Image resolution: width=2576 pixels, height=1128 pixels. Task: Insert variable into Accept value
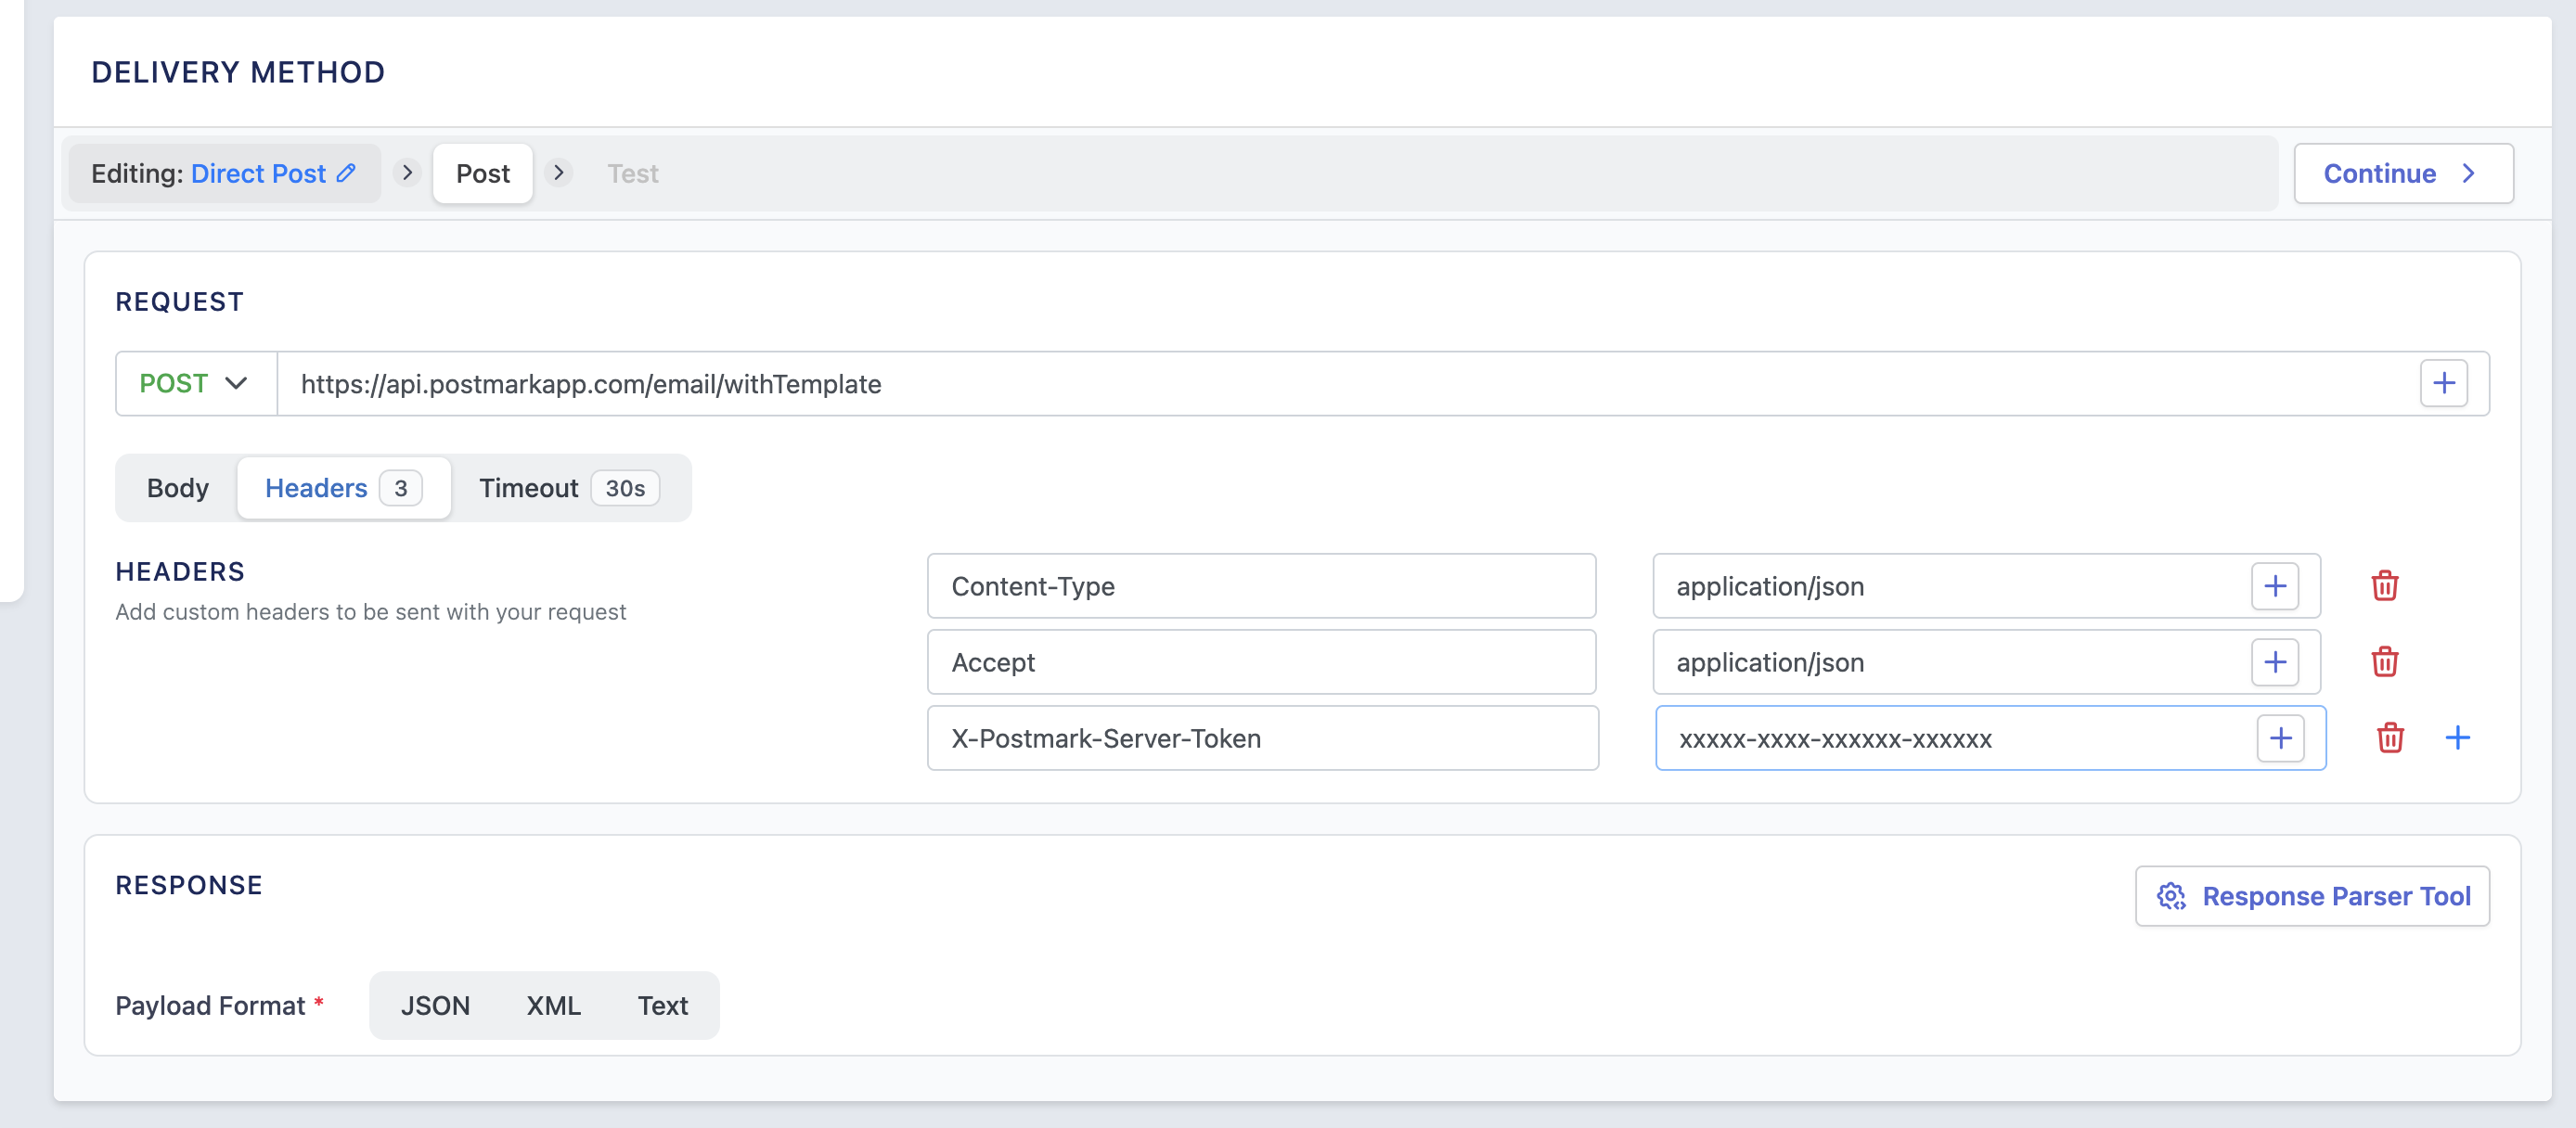click(2274, 662)
